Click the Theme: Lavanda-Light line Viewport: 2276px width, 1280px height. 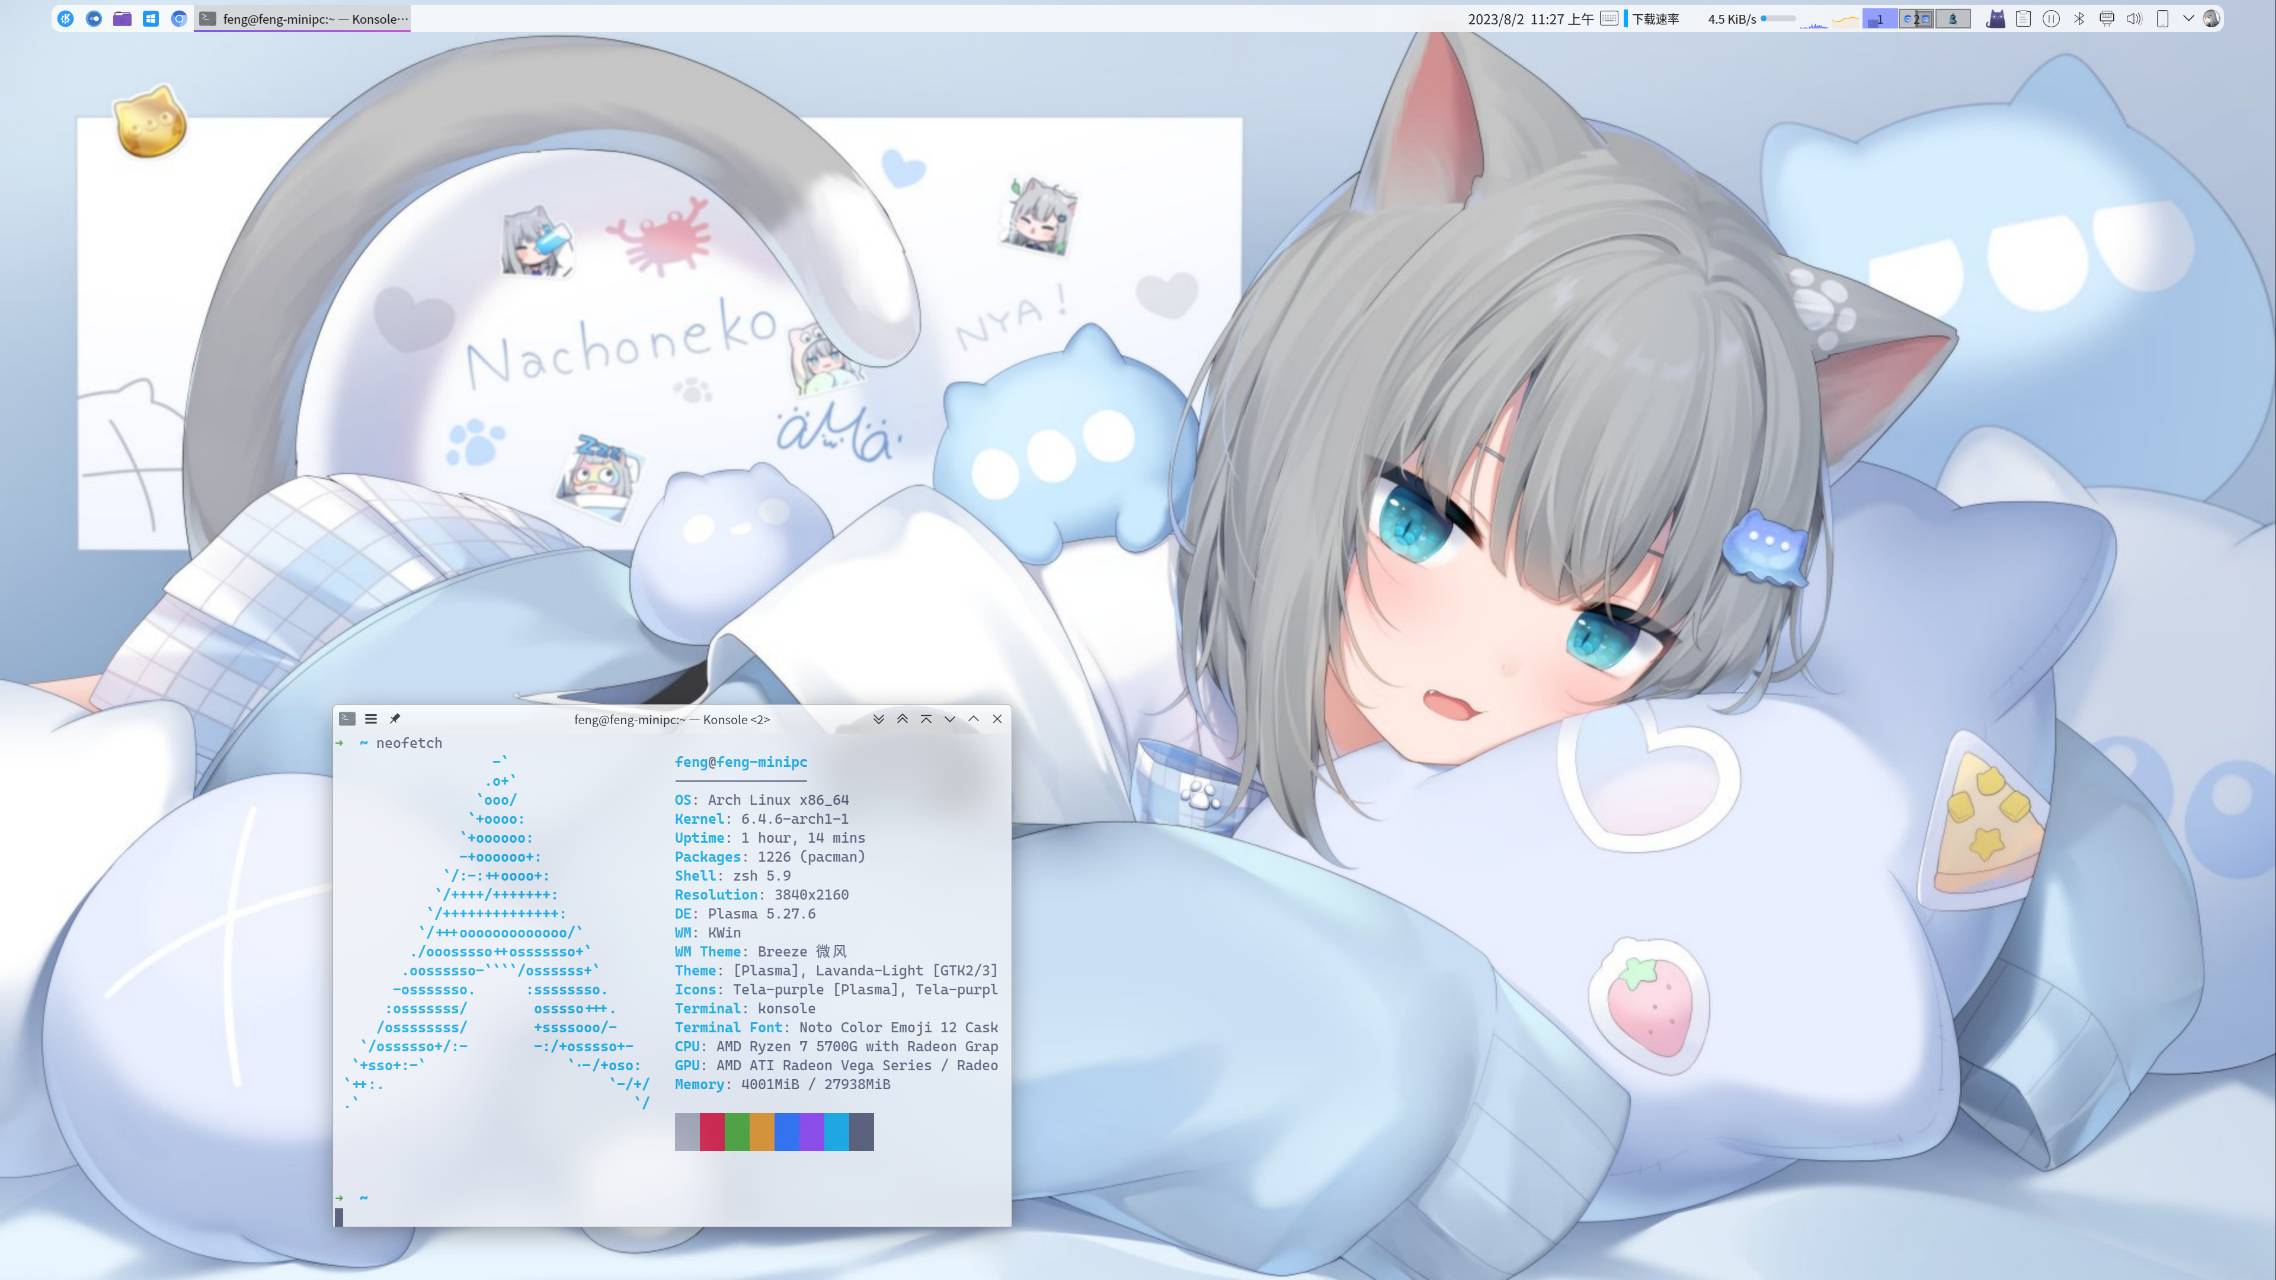[x=836, y=971]
